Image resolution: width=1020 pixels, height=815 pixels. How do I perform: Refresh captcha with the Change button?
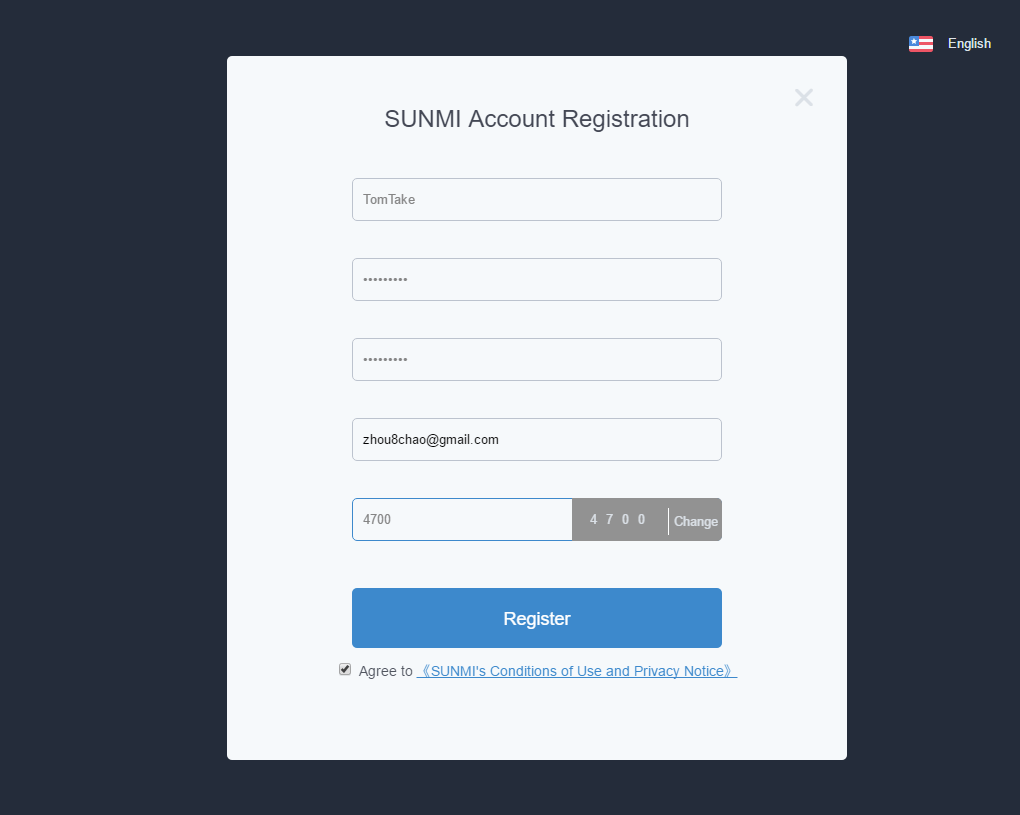click(695, 521)
